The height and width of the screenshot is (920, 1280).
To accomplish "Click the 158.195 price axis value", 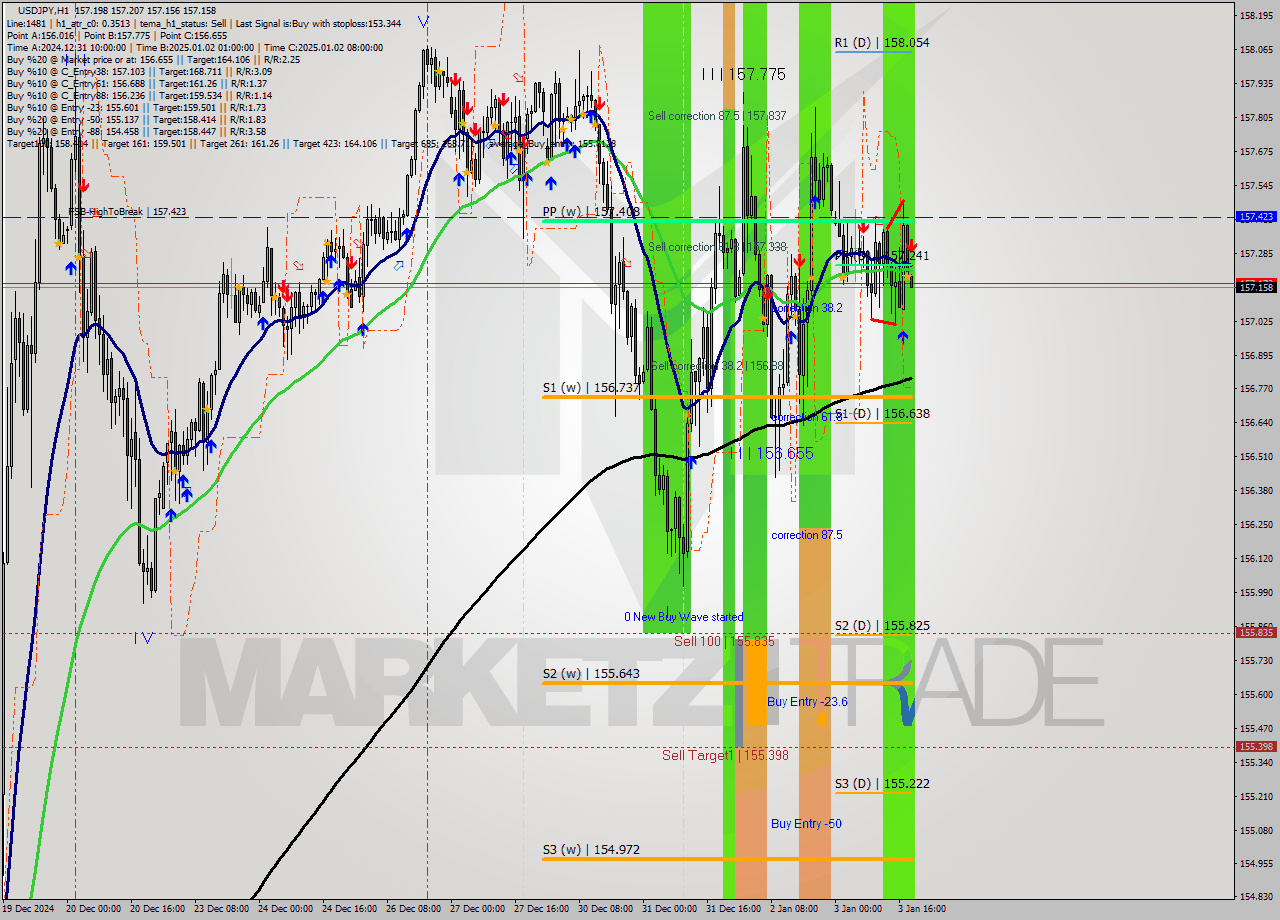I will point(1256,16).
